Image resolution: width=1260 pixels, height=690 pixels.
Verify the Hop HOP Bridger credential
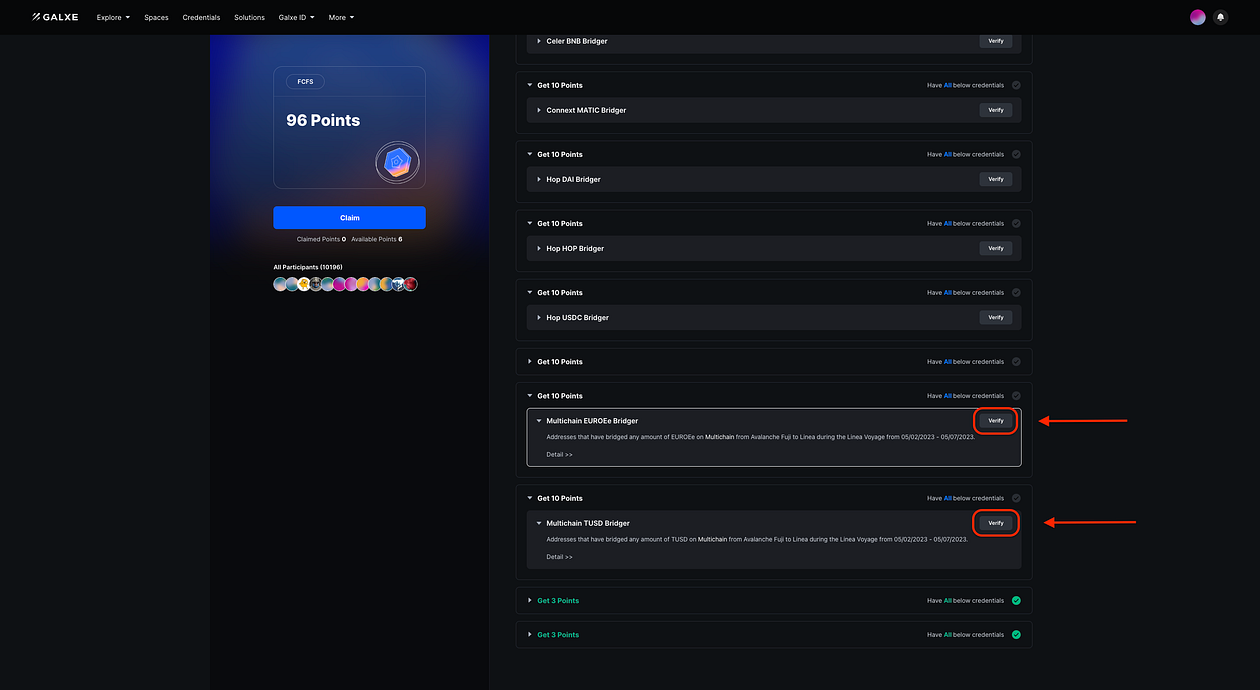click(x=995, y=248)
